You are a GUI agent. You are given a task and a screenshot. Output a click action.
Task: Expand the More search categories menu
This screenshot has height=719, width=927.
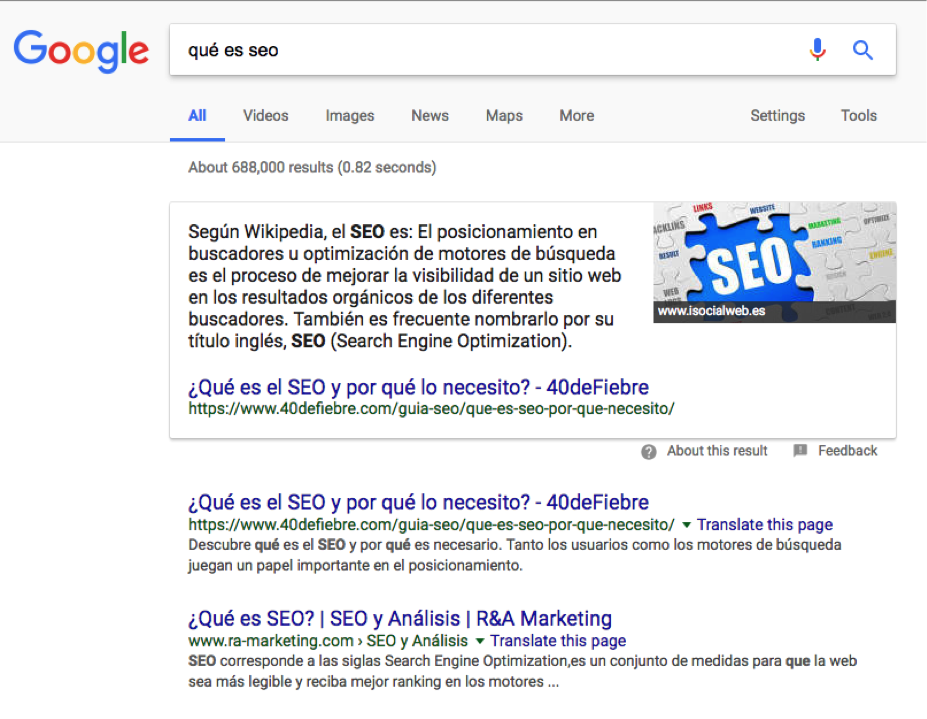(576, 116)
